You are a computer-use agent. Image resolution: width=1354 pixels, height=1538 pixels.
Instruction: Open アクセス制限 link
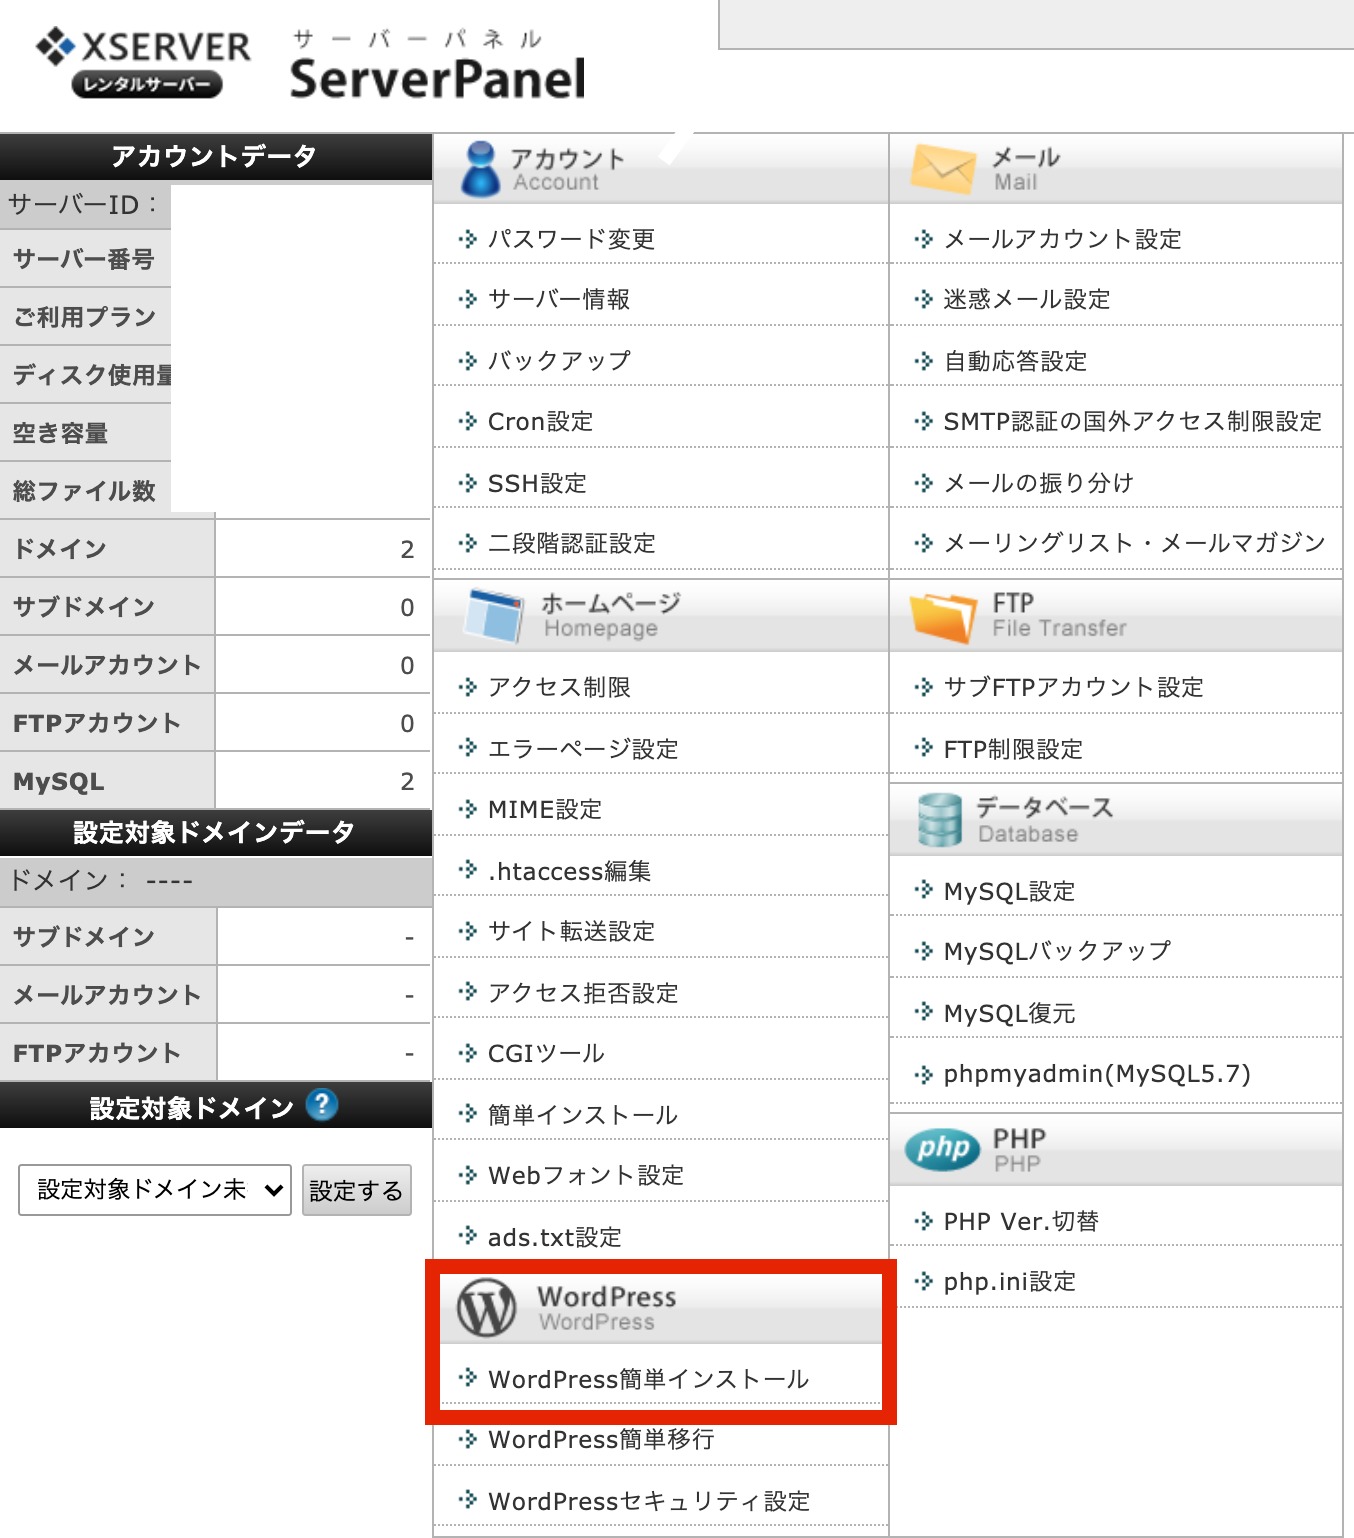(559, 687)
